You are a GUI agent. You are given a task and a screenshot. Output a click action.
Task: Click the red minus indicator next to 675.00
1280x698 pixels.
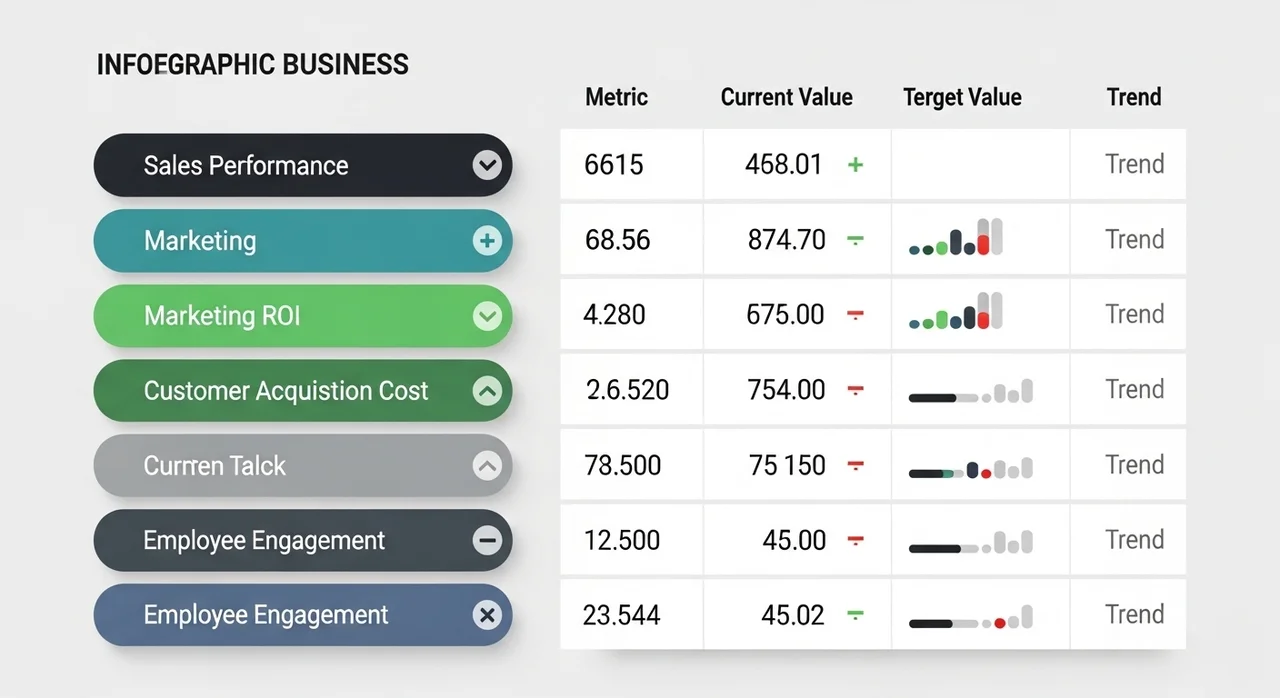point(855,315)
